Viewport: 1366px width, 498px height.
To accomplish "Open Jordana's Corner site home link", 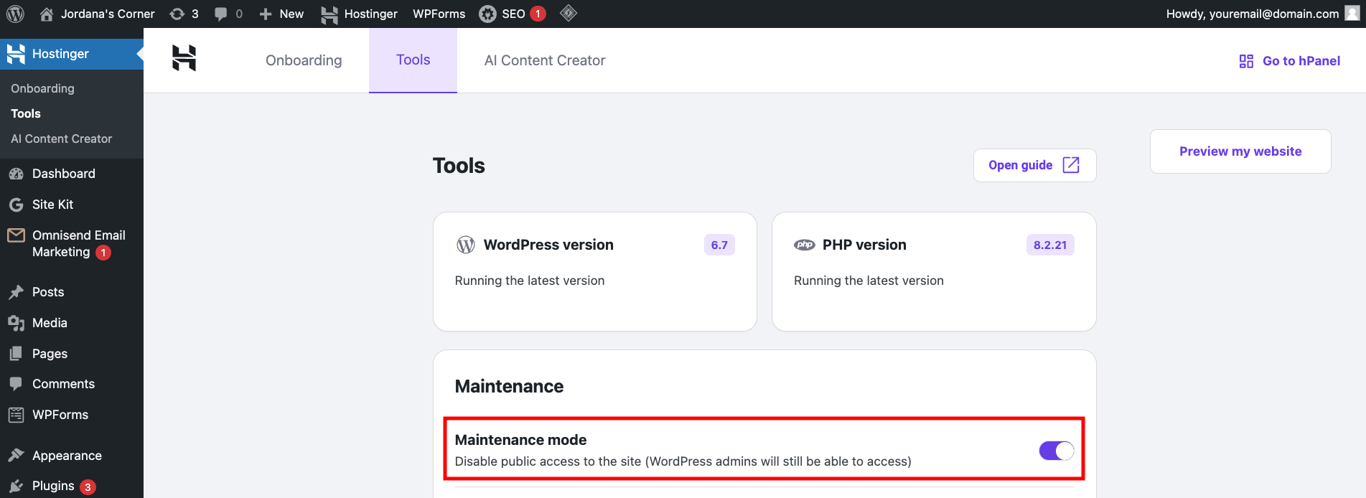I will (97, 14).
